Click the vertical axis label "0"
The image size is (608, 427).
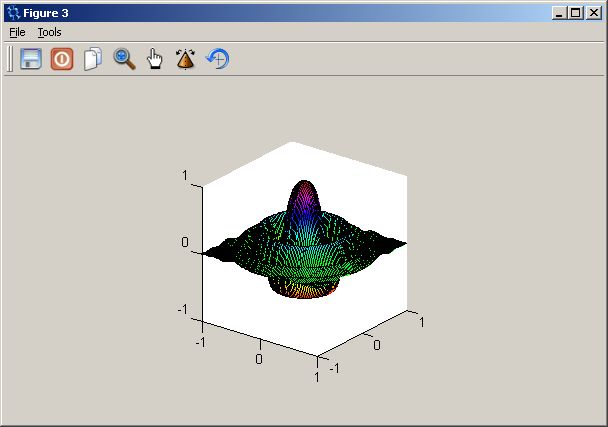[185, 242]
